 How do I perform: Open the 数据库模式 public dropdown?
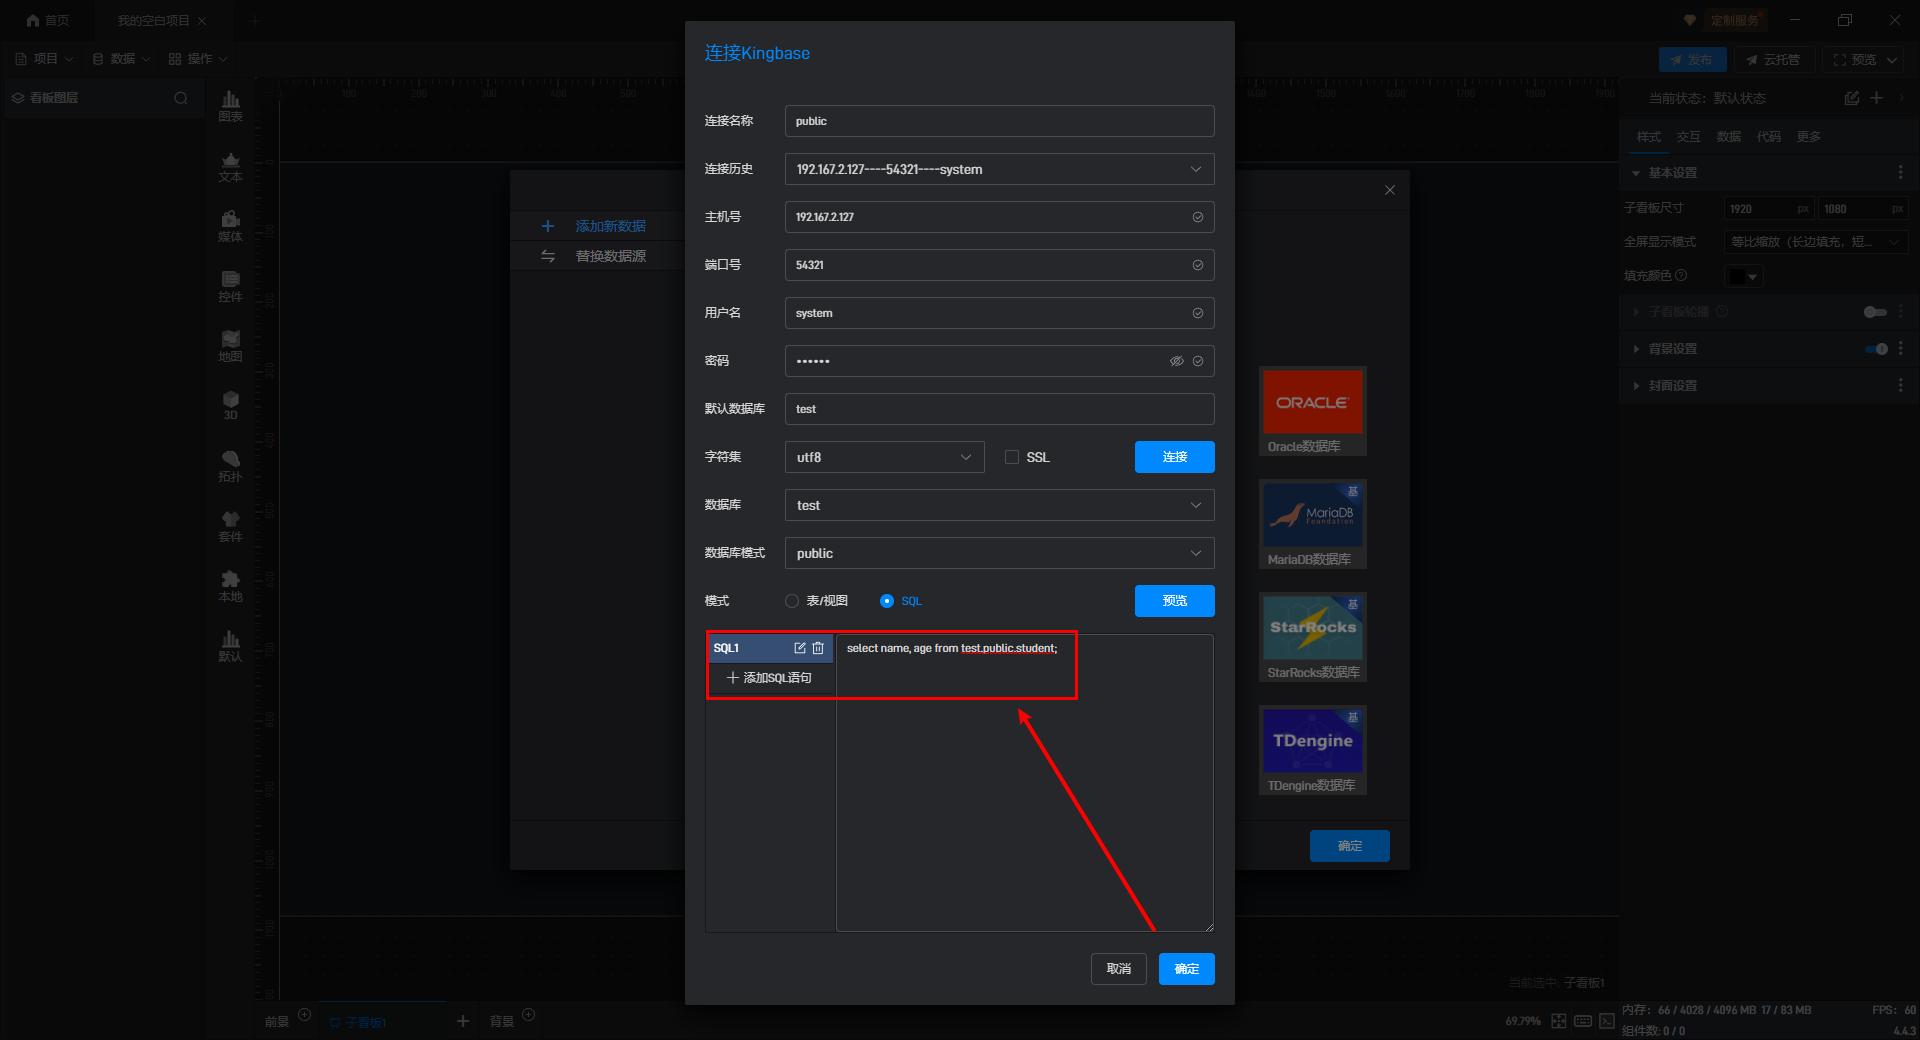point(999,553)
